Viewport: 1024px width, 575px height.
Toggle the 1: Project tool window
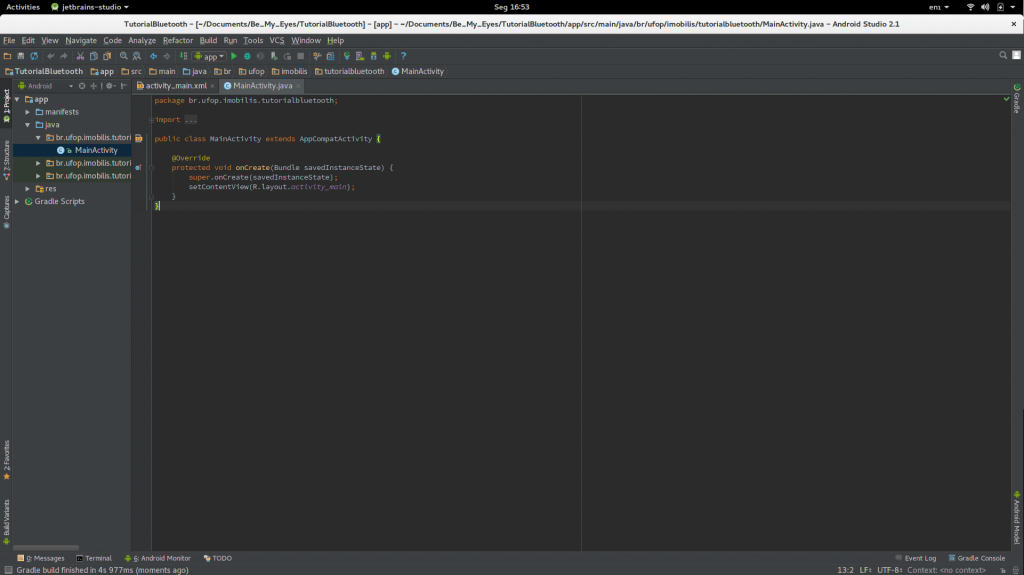click(7, 106)
